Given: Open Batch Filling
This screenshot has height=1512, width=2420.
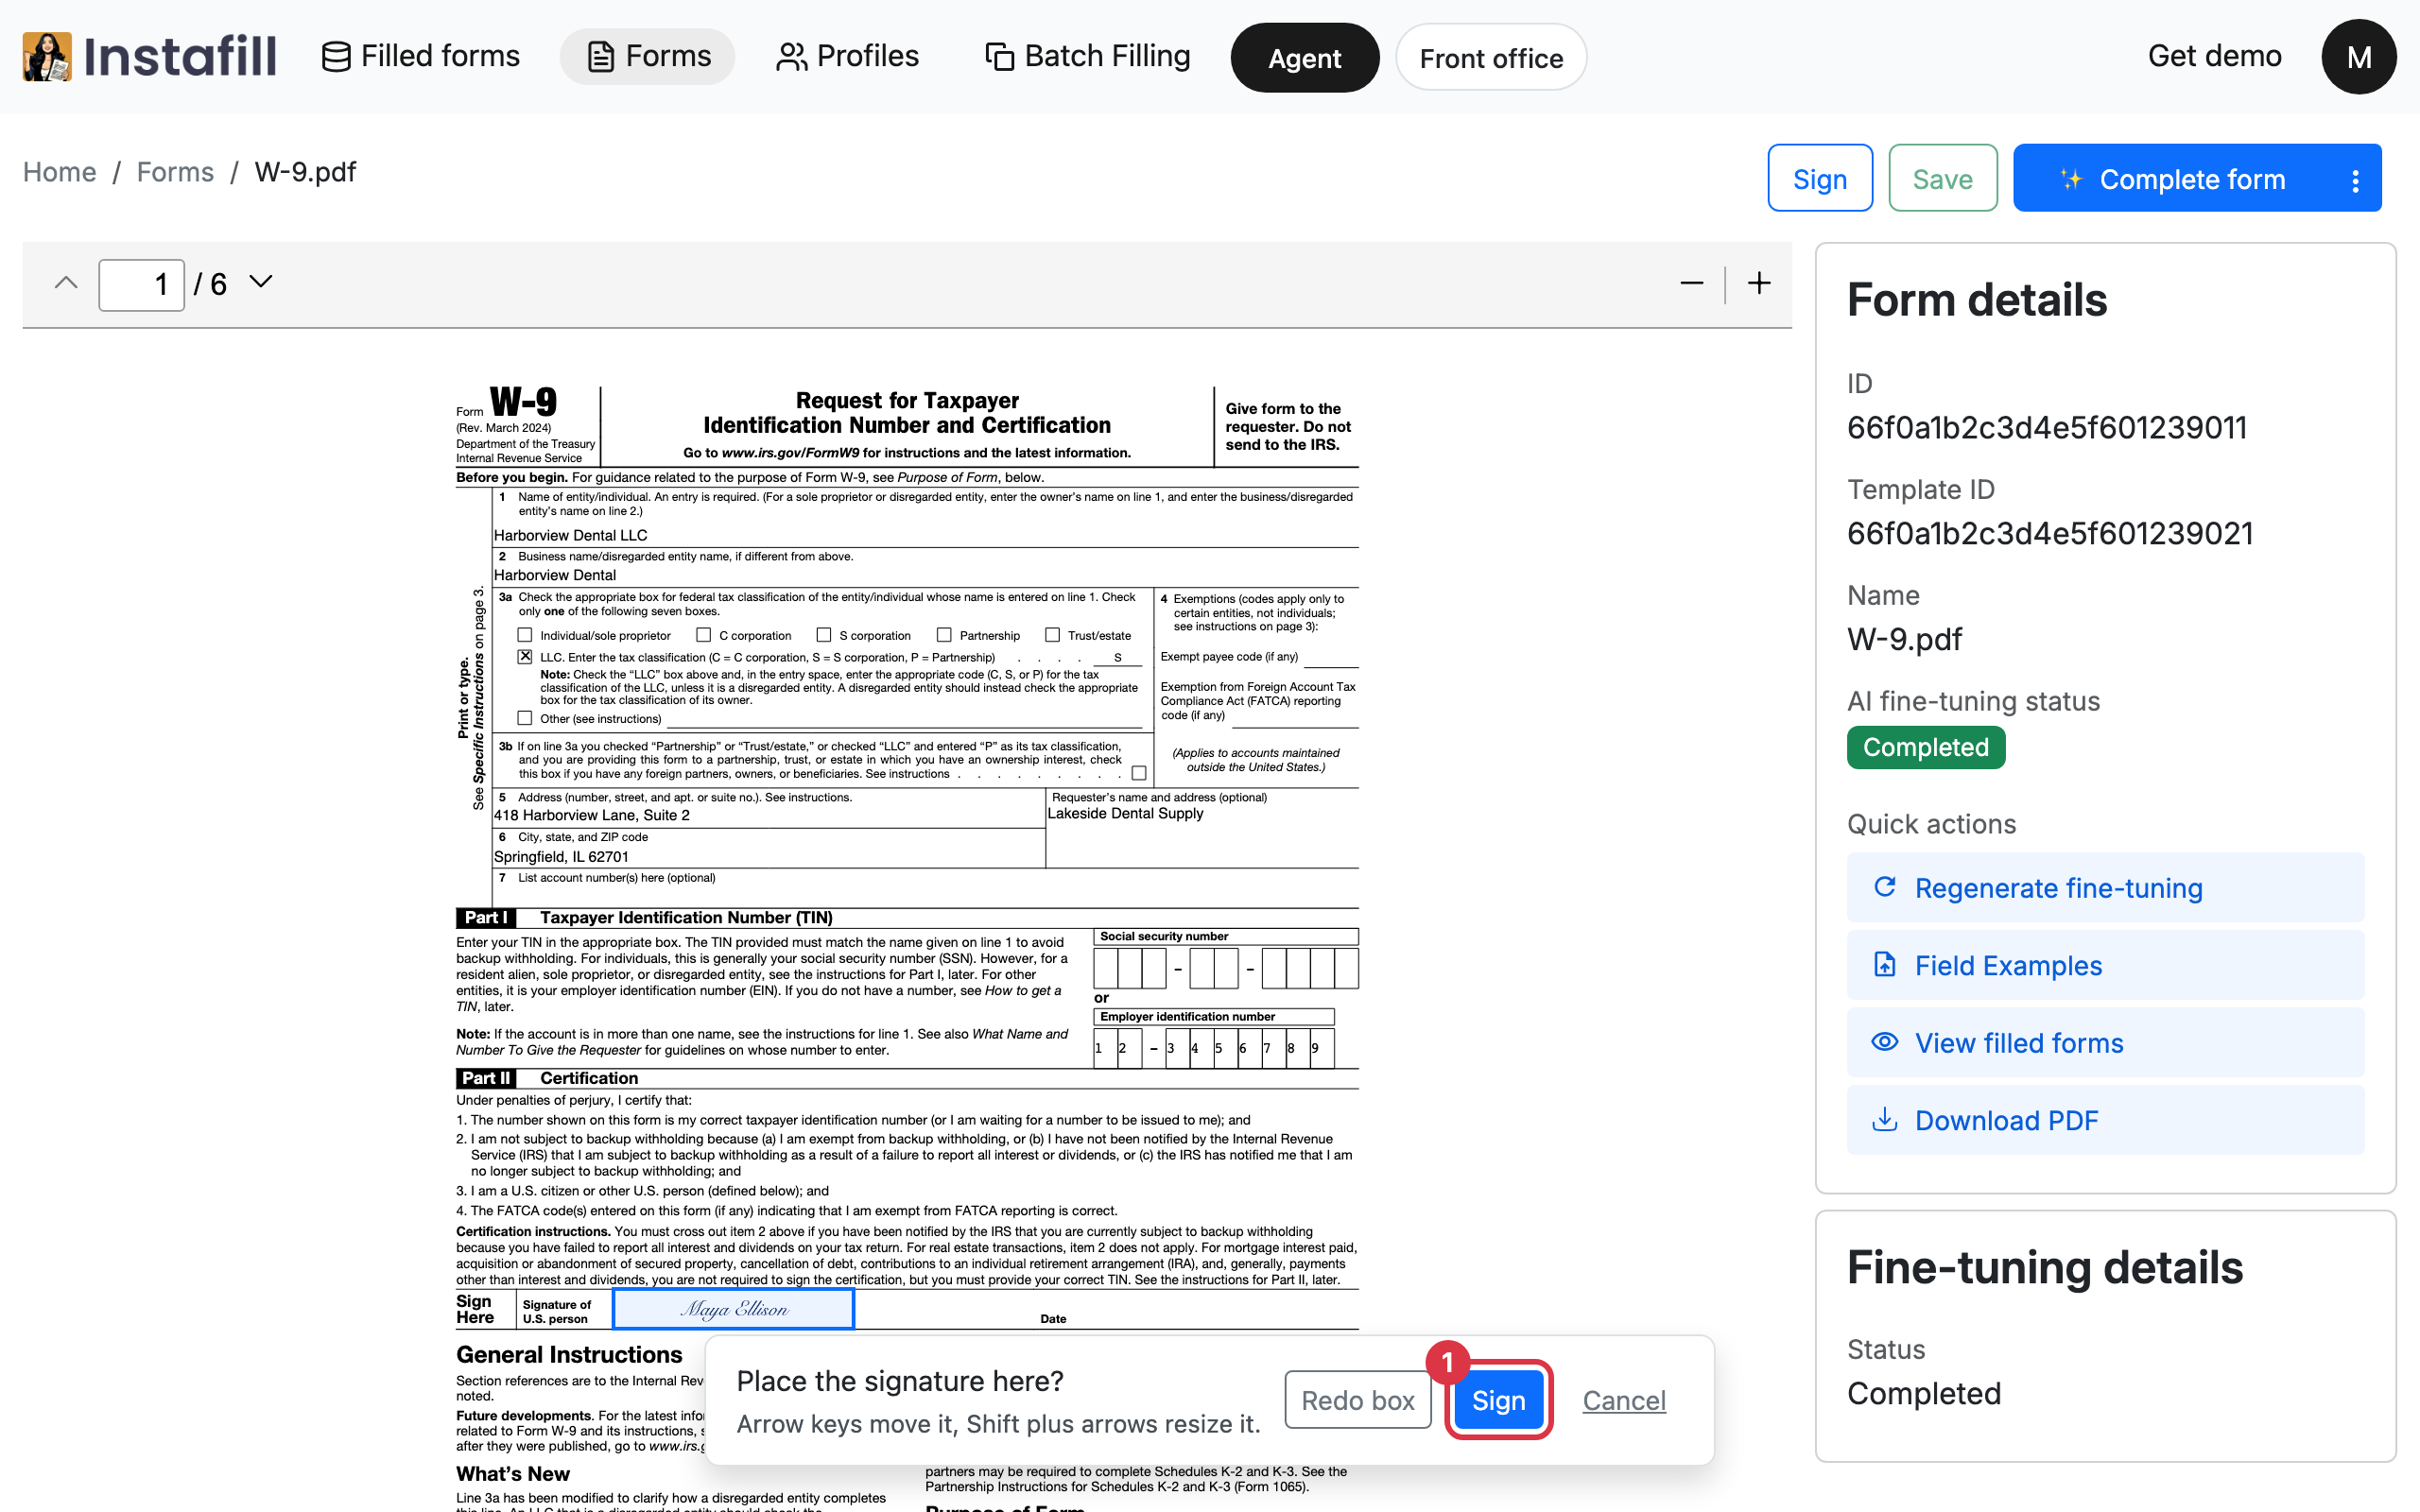Looking at the screenshot, I should tap(1088, 56).
